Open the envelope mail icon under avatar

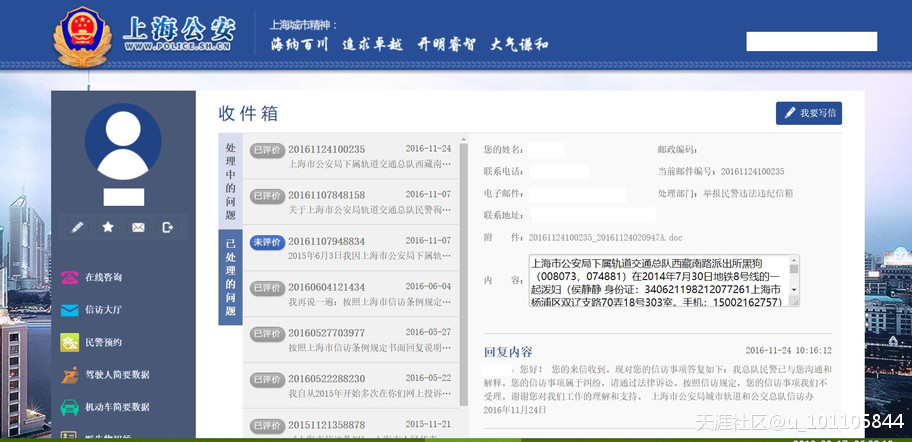pyautogui.click(x=138, y=227)
